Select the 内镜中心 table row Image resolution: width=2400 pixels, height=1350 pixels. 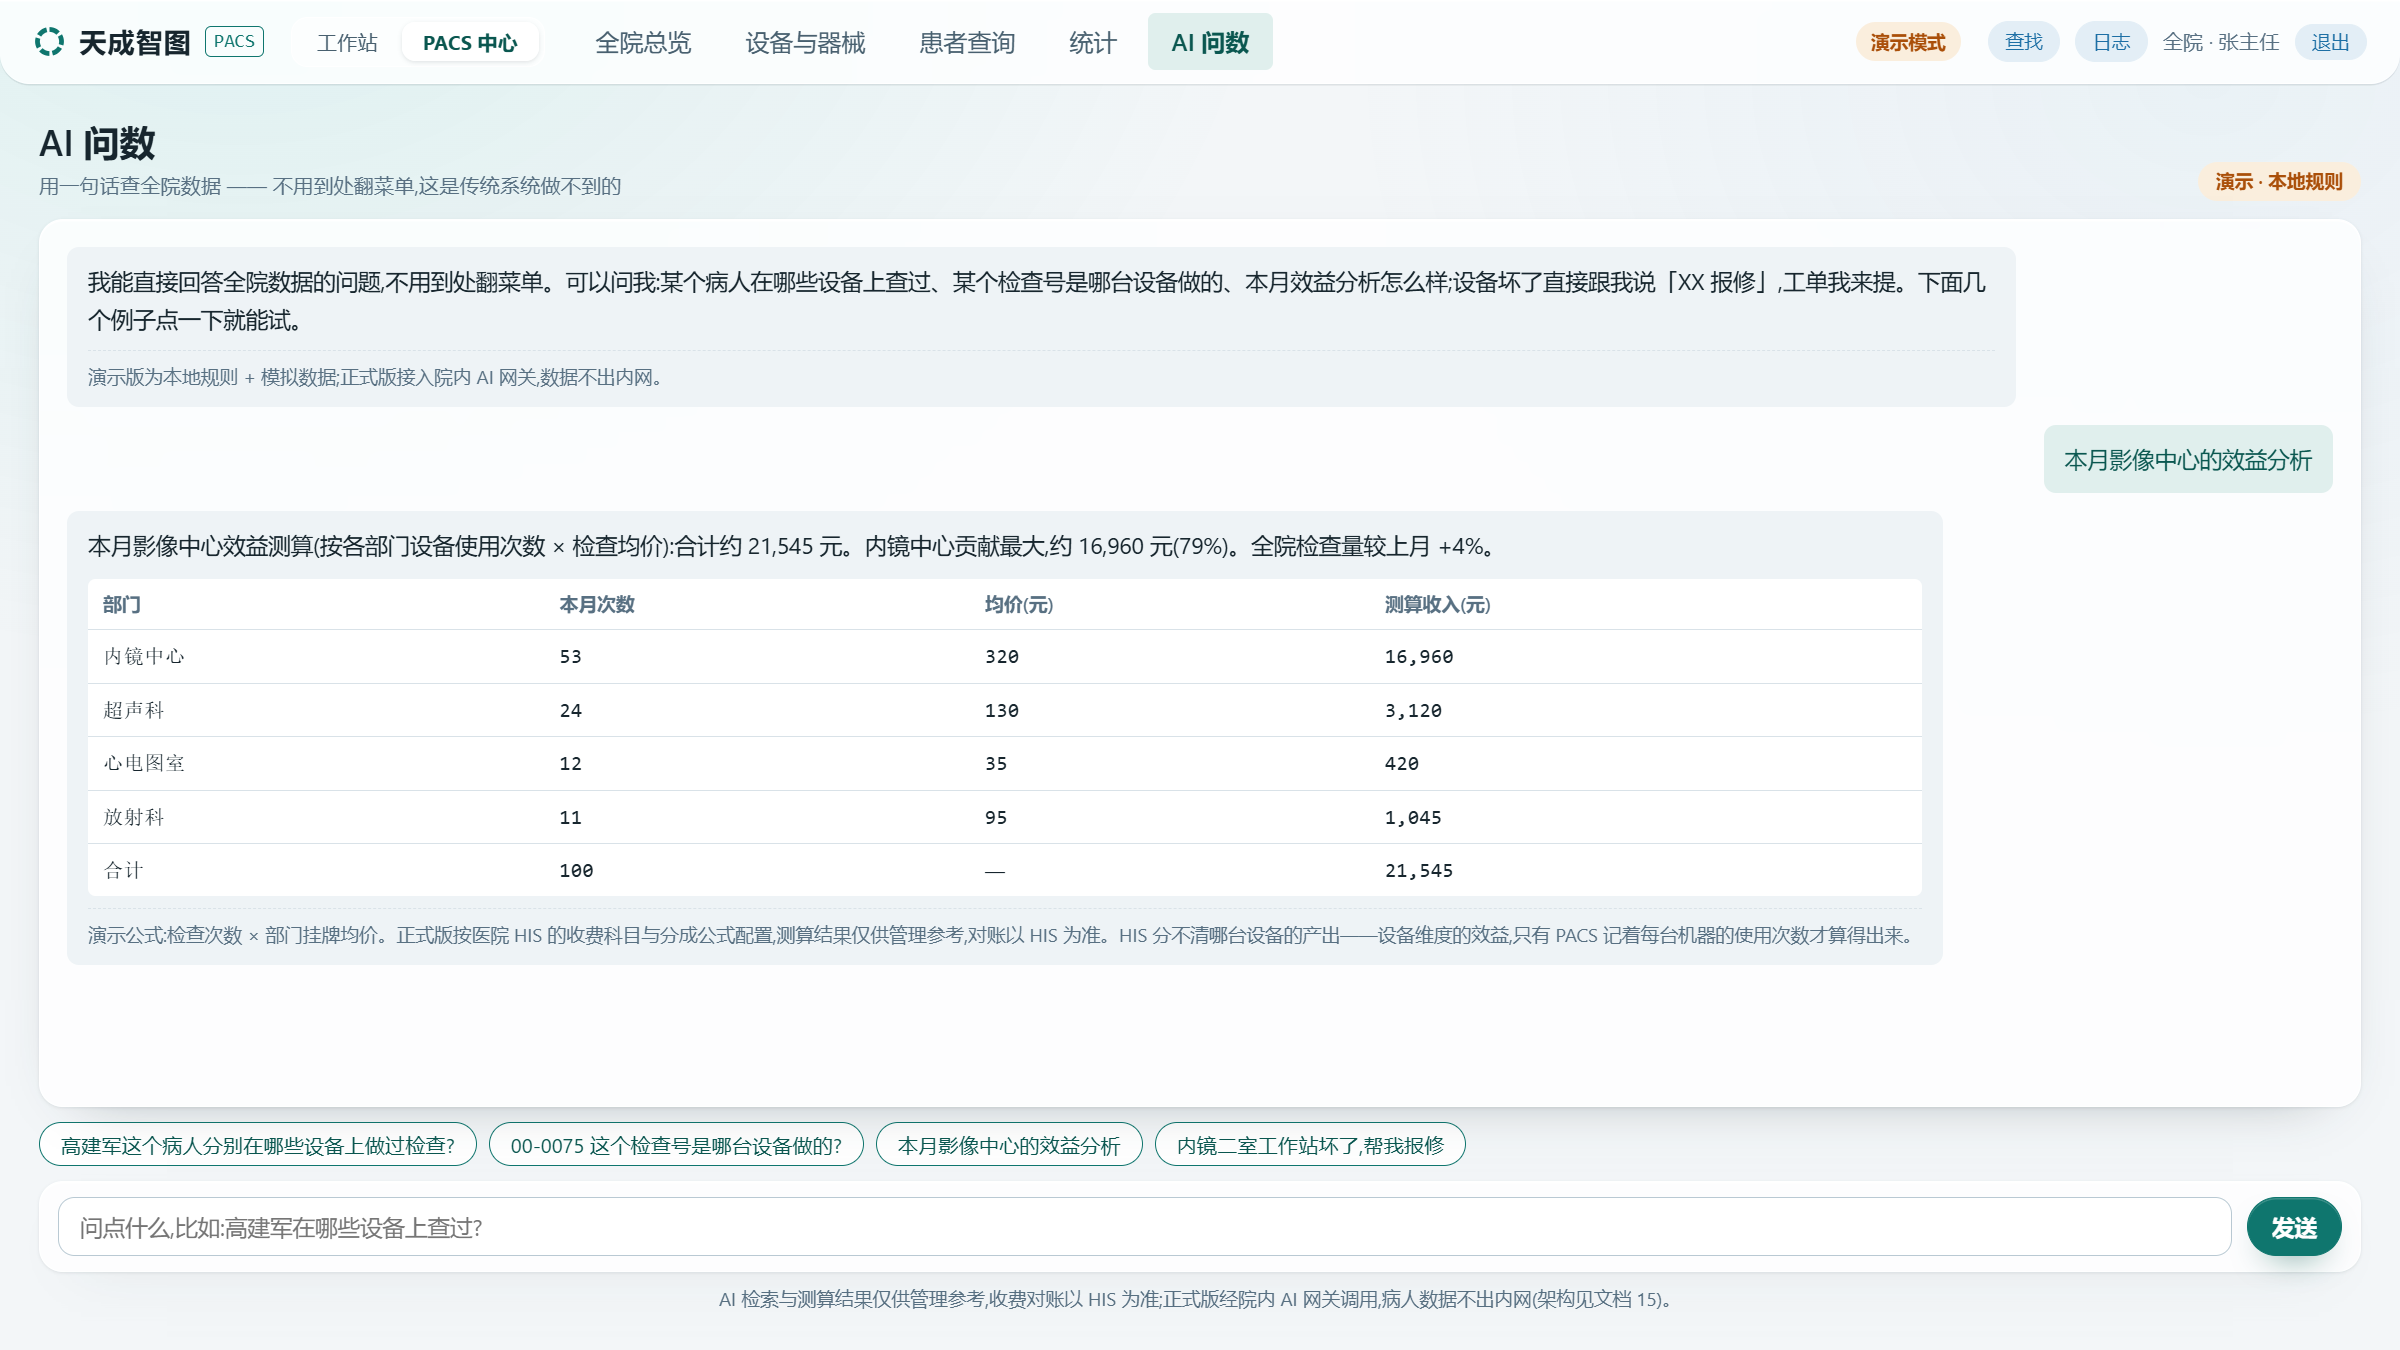[x=1005, y=657]
